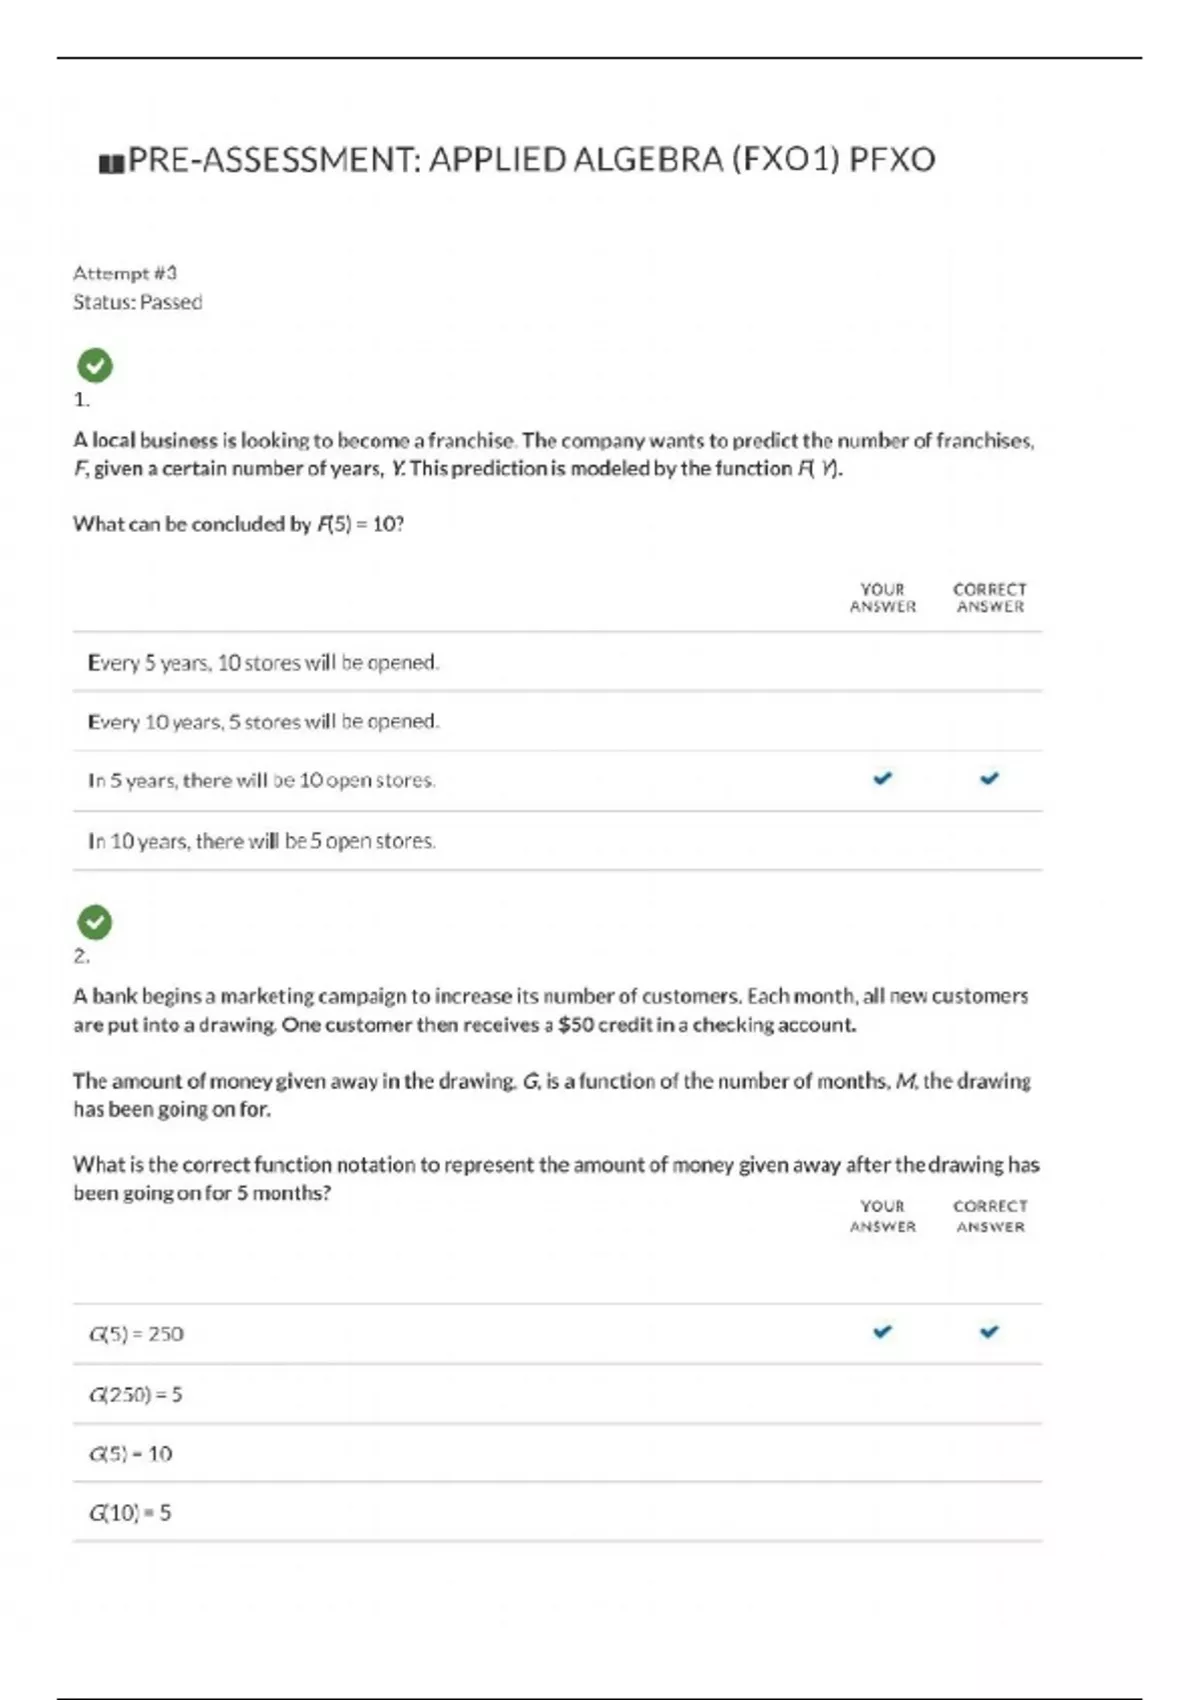Click the "What can be concluded by F(5) = 10?" question
Viewport: 1200px width, 1700px height.
(x=238, y=524)
